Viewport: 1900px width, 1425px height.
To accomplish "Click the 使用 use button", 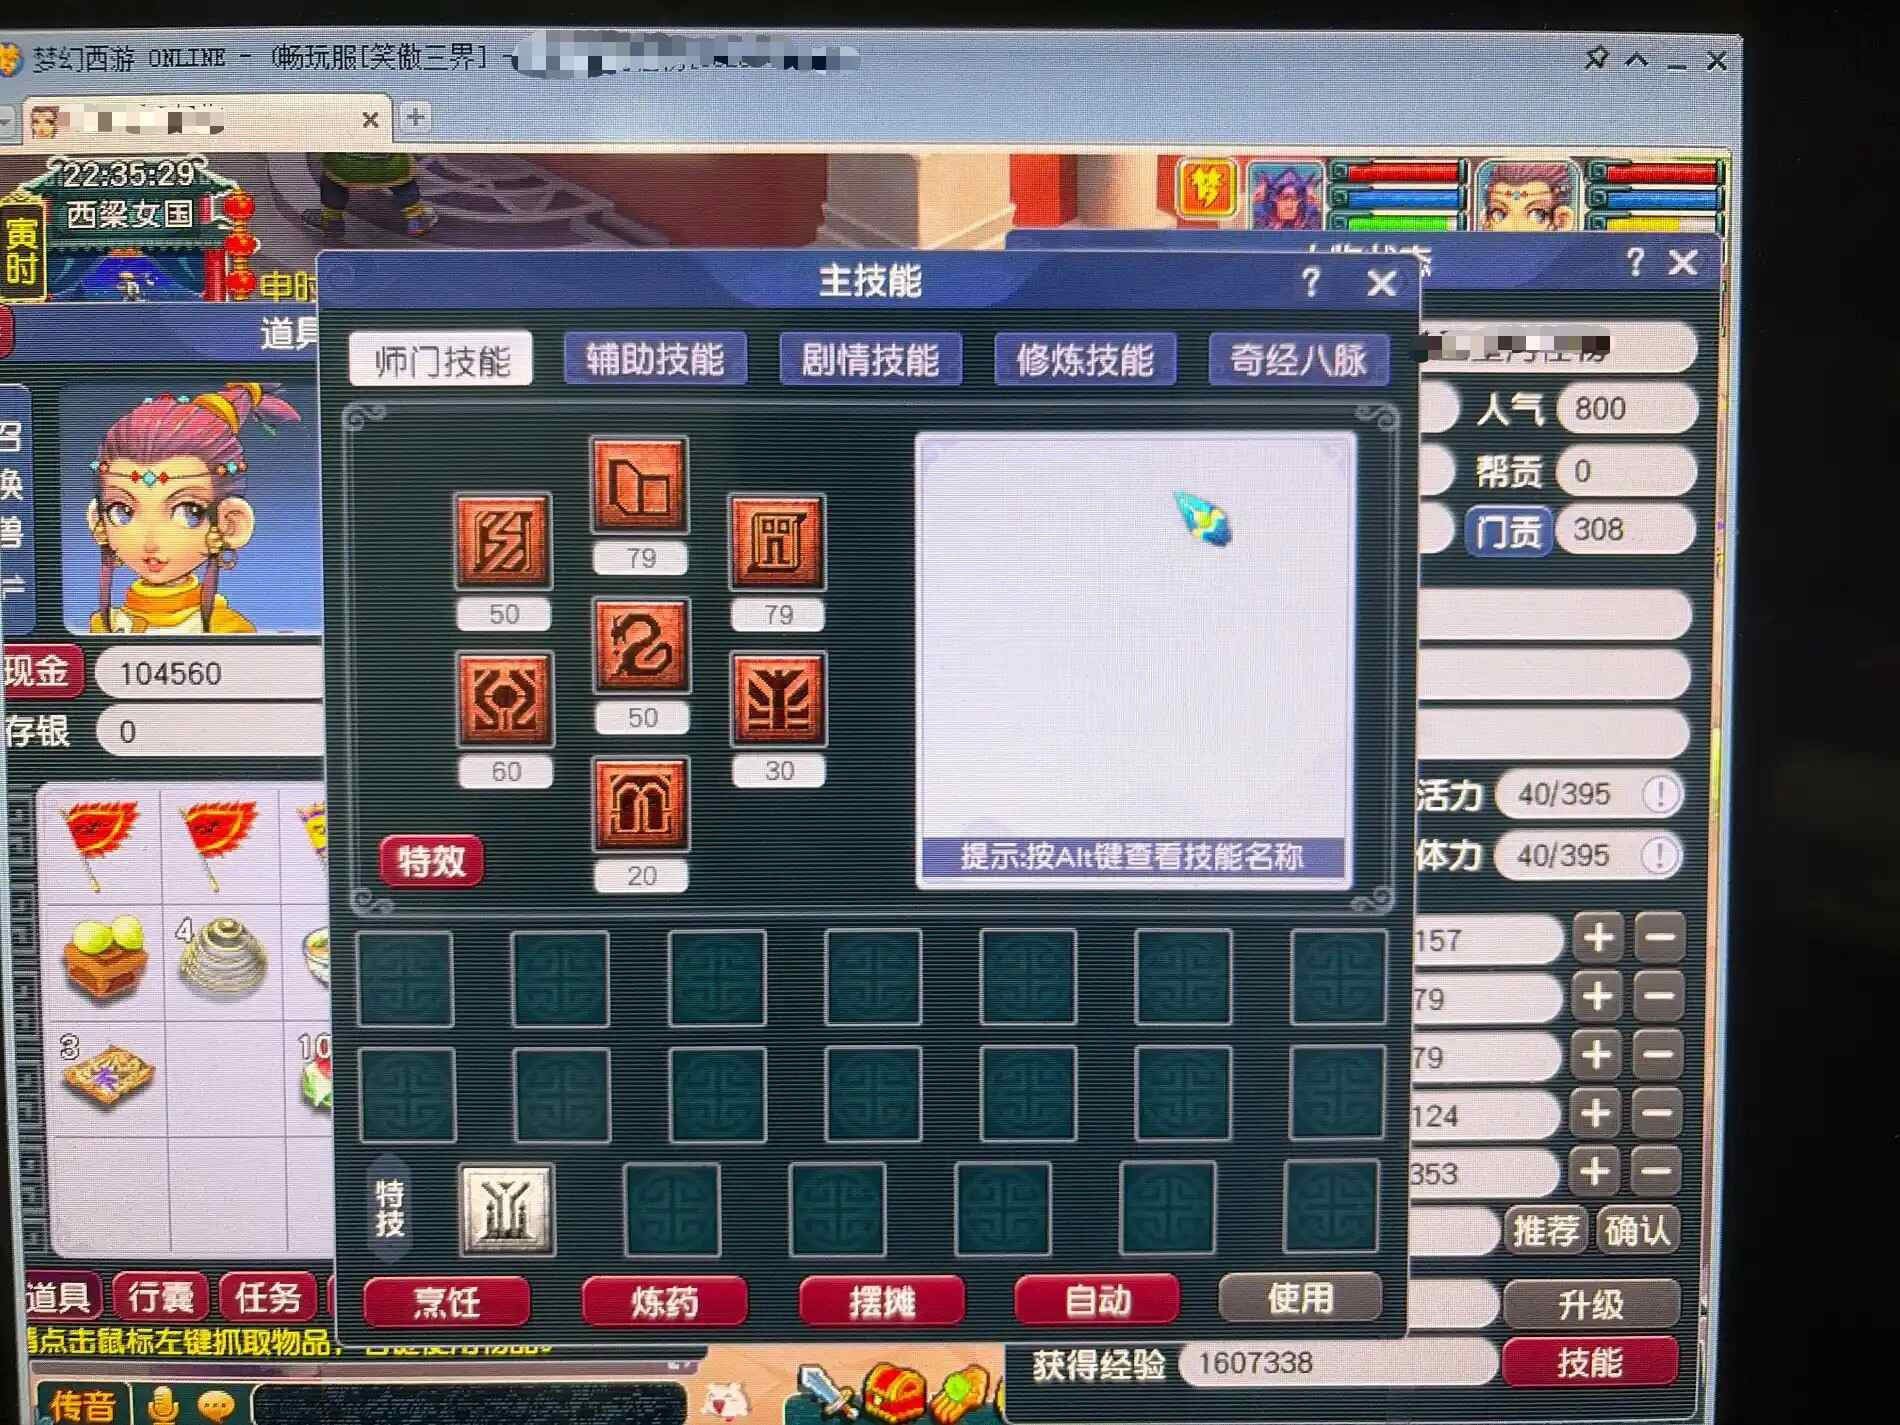I will click(x=1300, y=1298).
